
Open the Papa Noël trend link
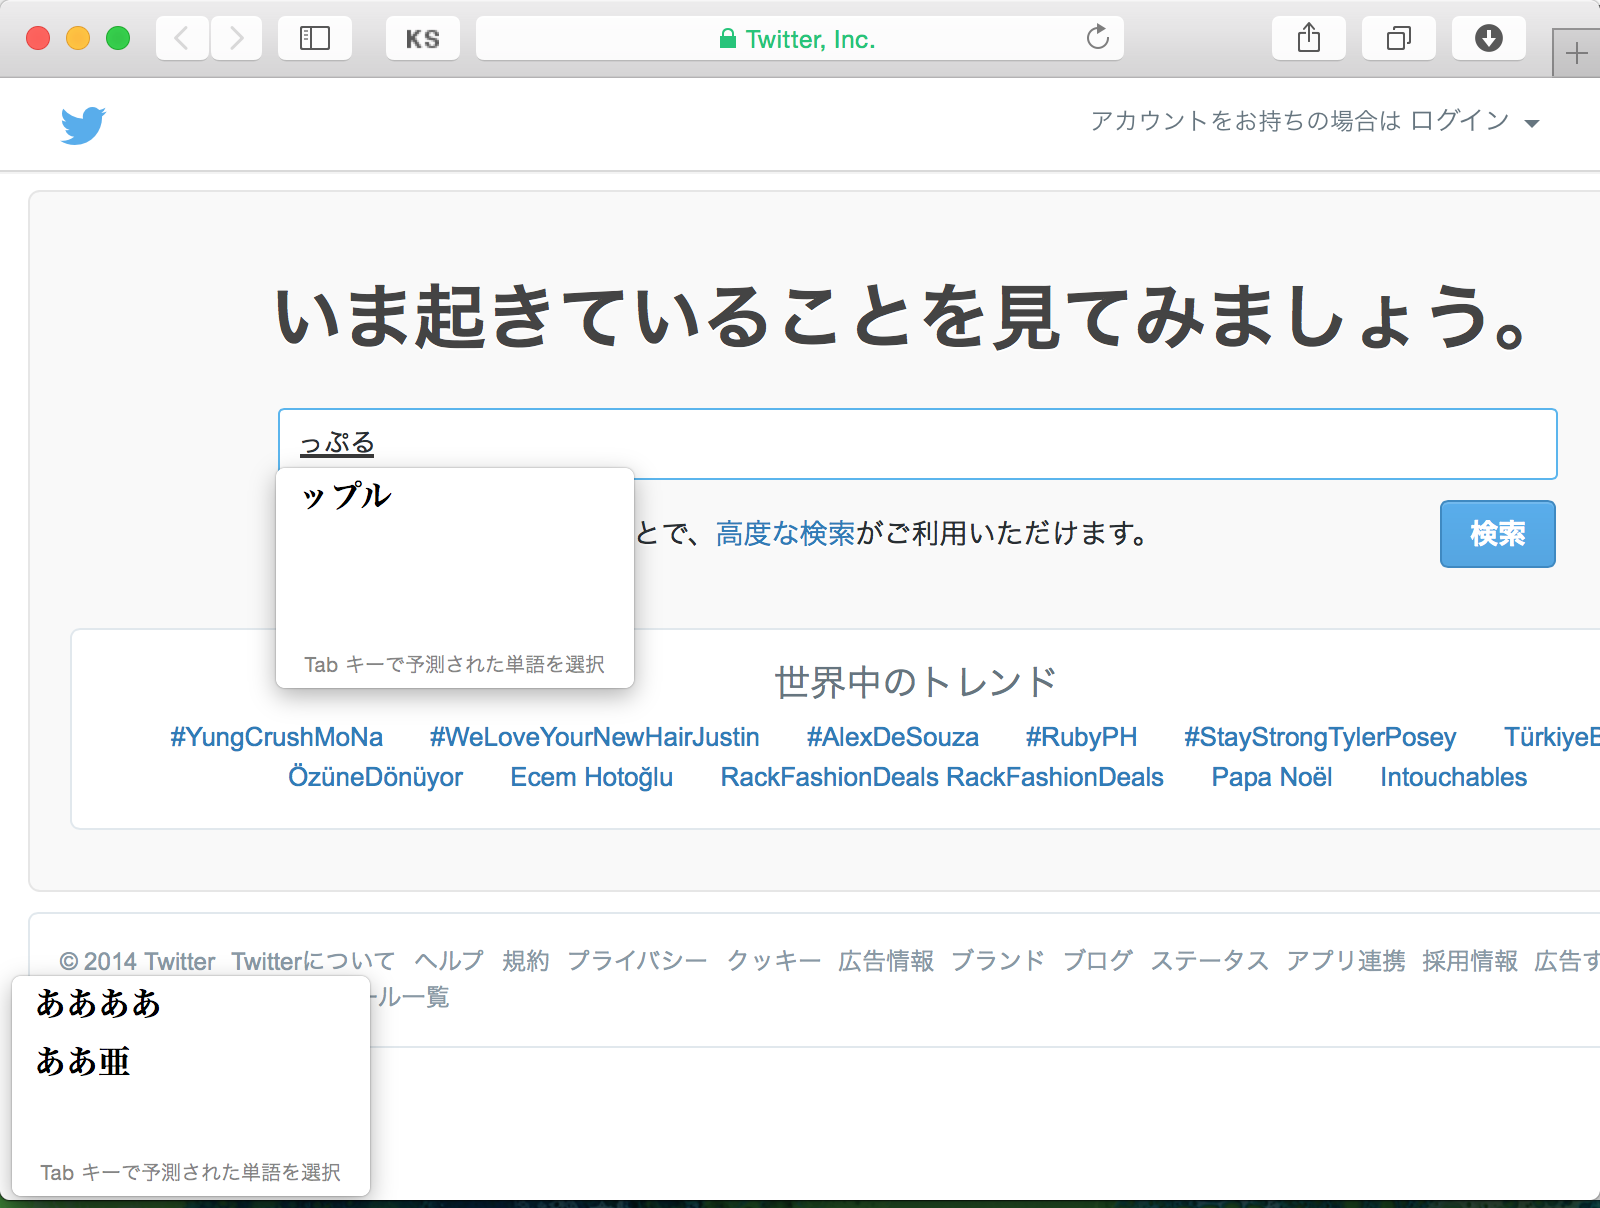coord(1271,777)
